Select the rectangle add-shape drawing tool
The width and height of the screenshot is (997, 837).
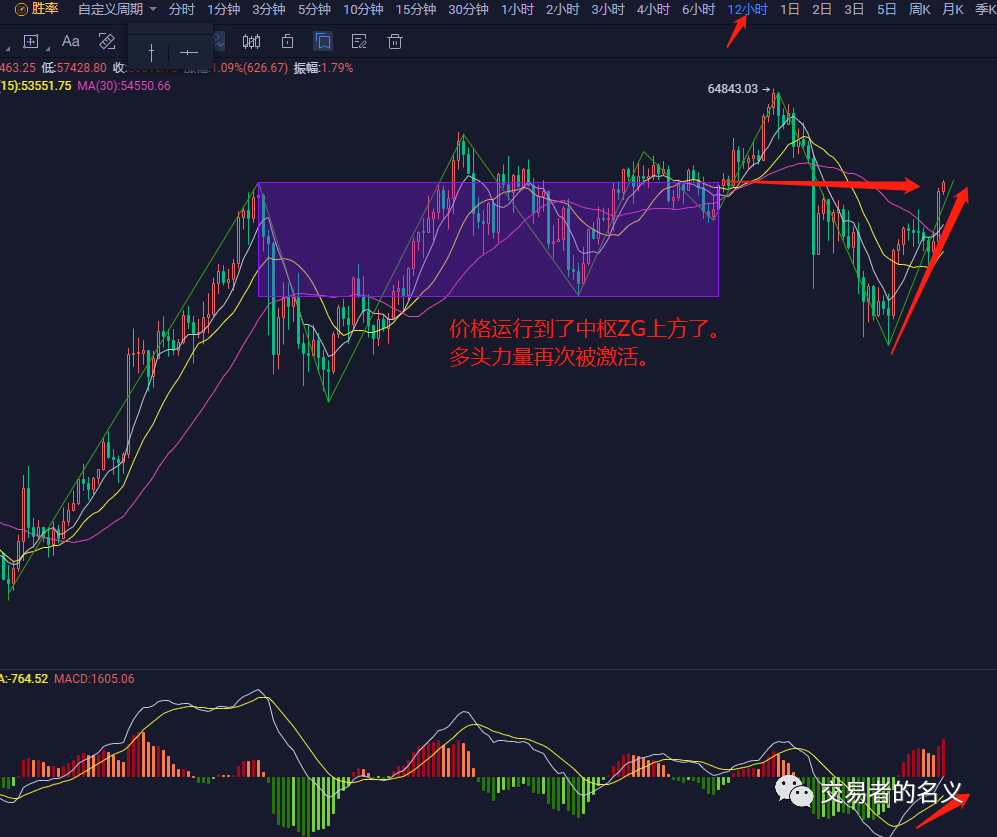point(31,41)
